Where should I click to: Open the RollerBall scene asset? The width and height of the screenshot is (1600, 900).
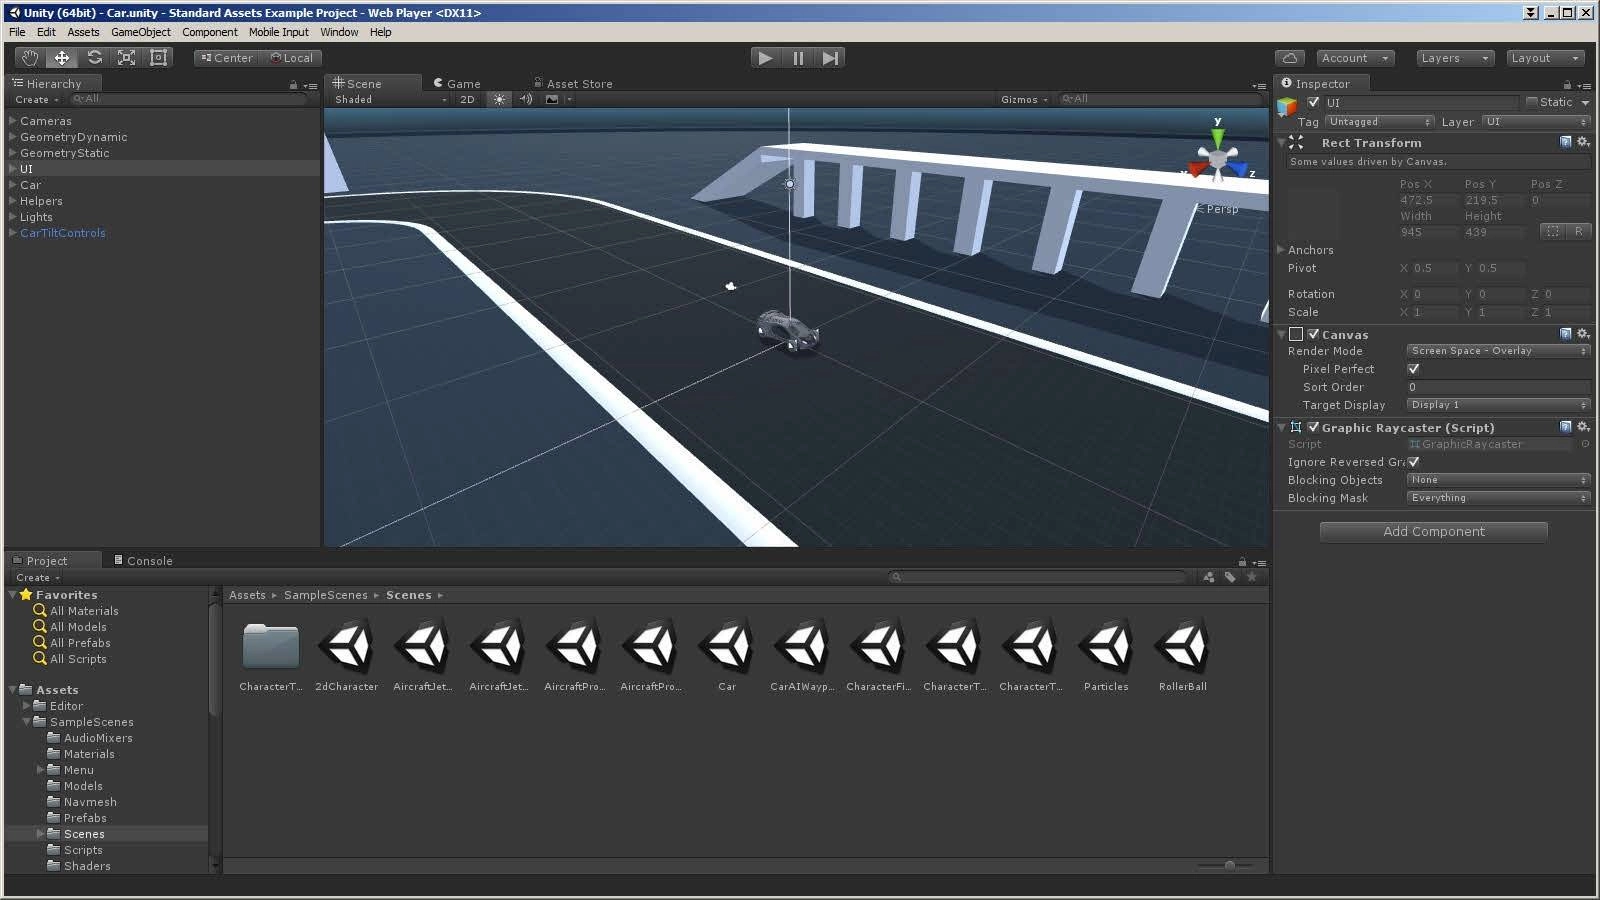pos(1183,654)
